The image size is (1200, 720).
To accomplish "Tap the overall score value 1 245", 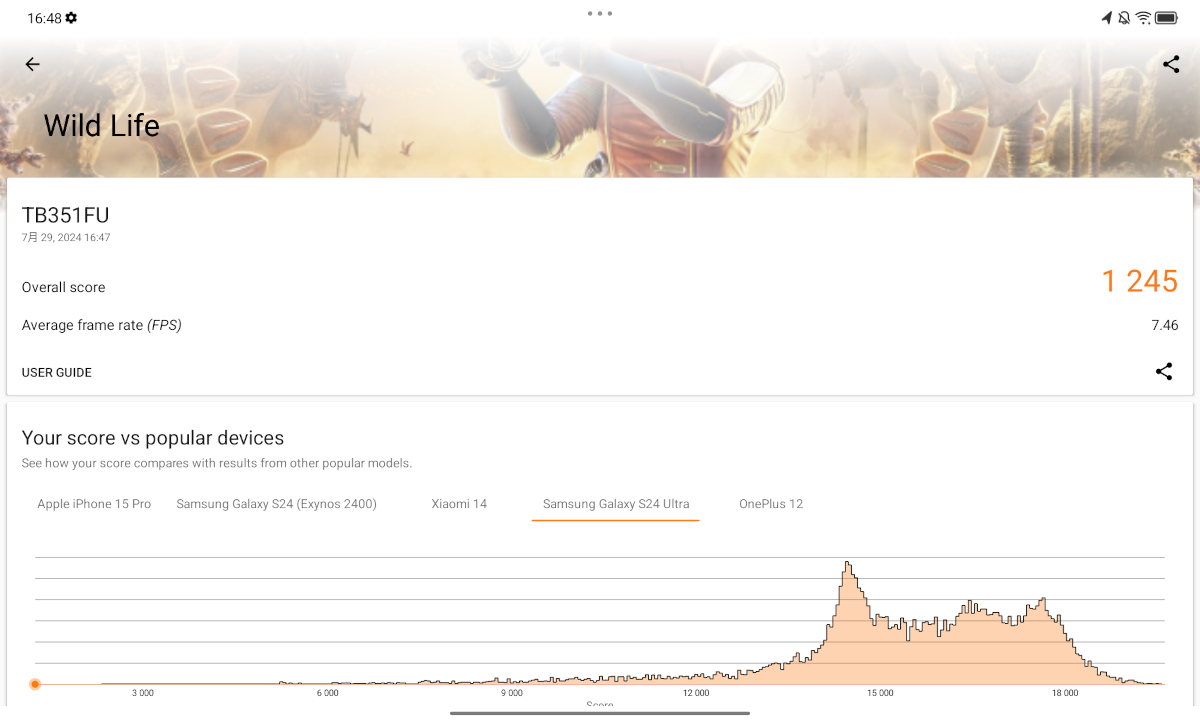I will 1140,281.
